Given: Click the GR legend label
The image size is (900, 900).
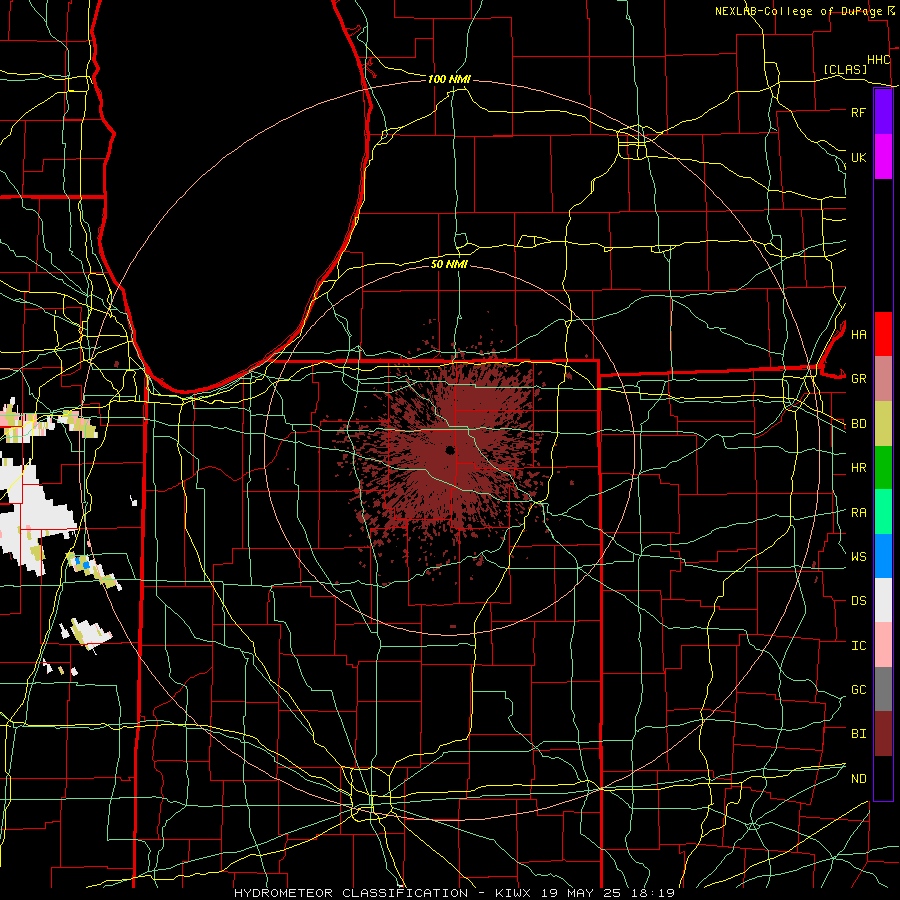Looking at the screenshot, I should pyautogui.click(x=859, y=379).
